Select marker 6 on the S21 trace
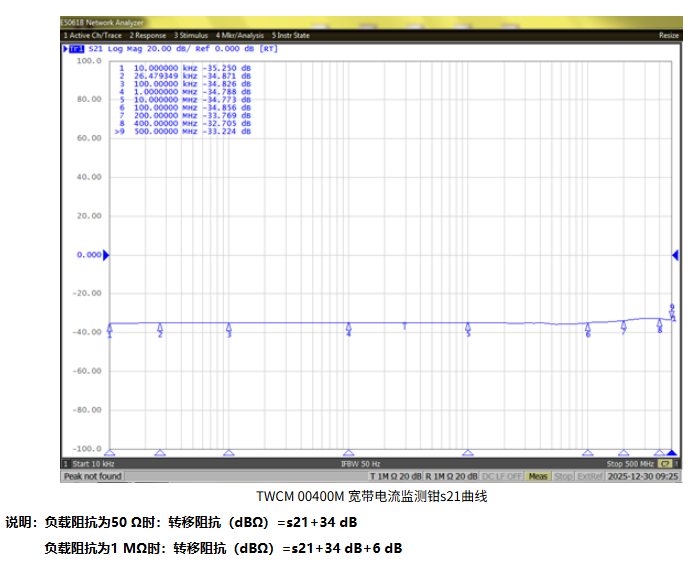The image size is (692, 573). (x=588, y=327)
